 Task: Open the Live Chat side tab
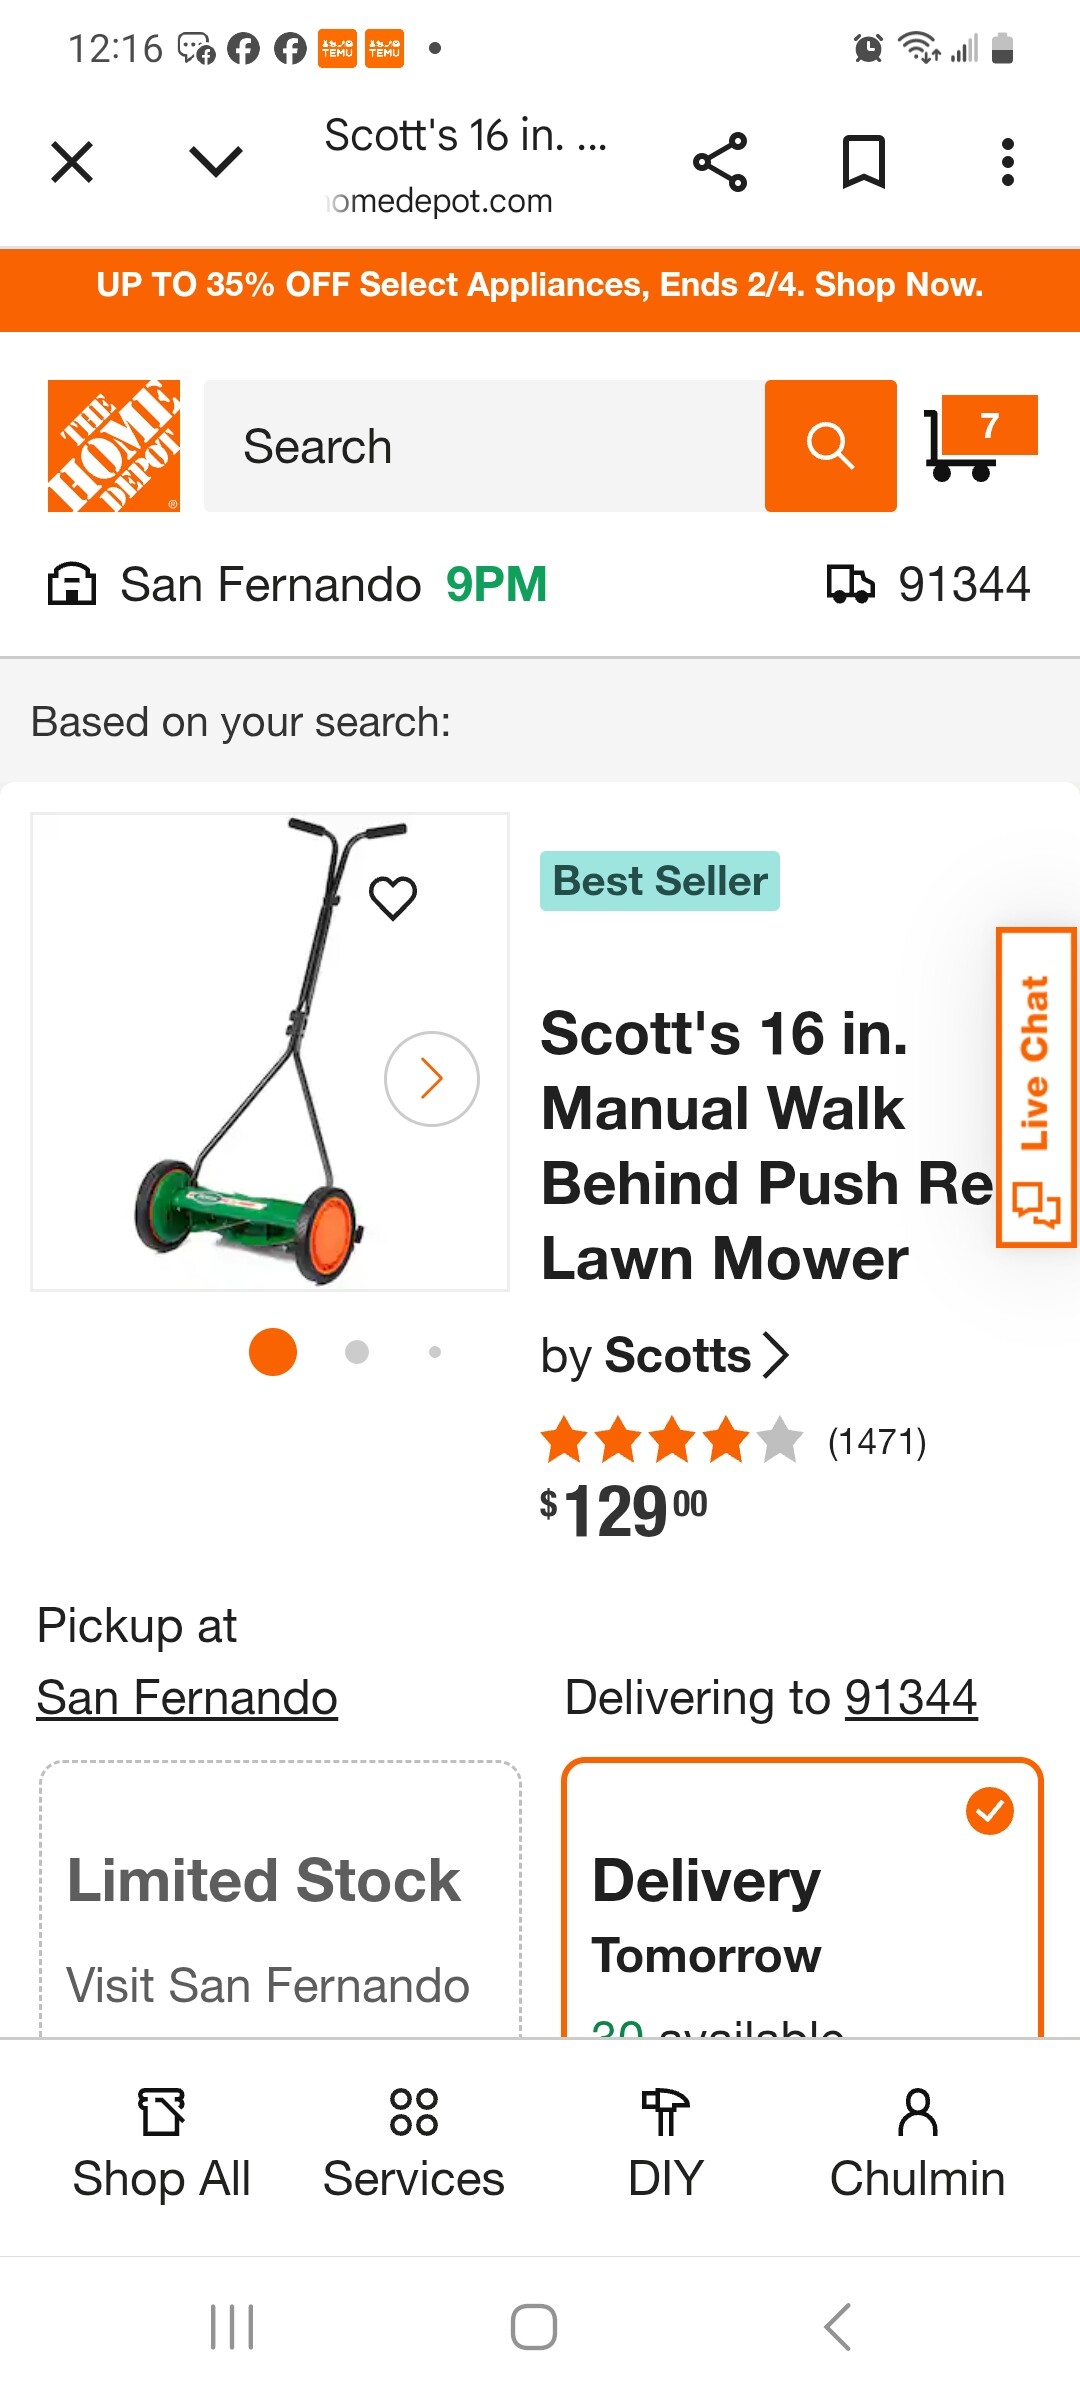point(1036,1087)
